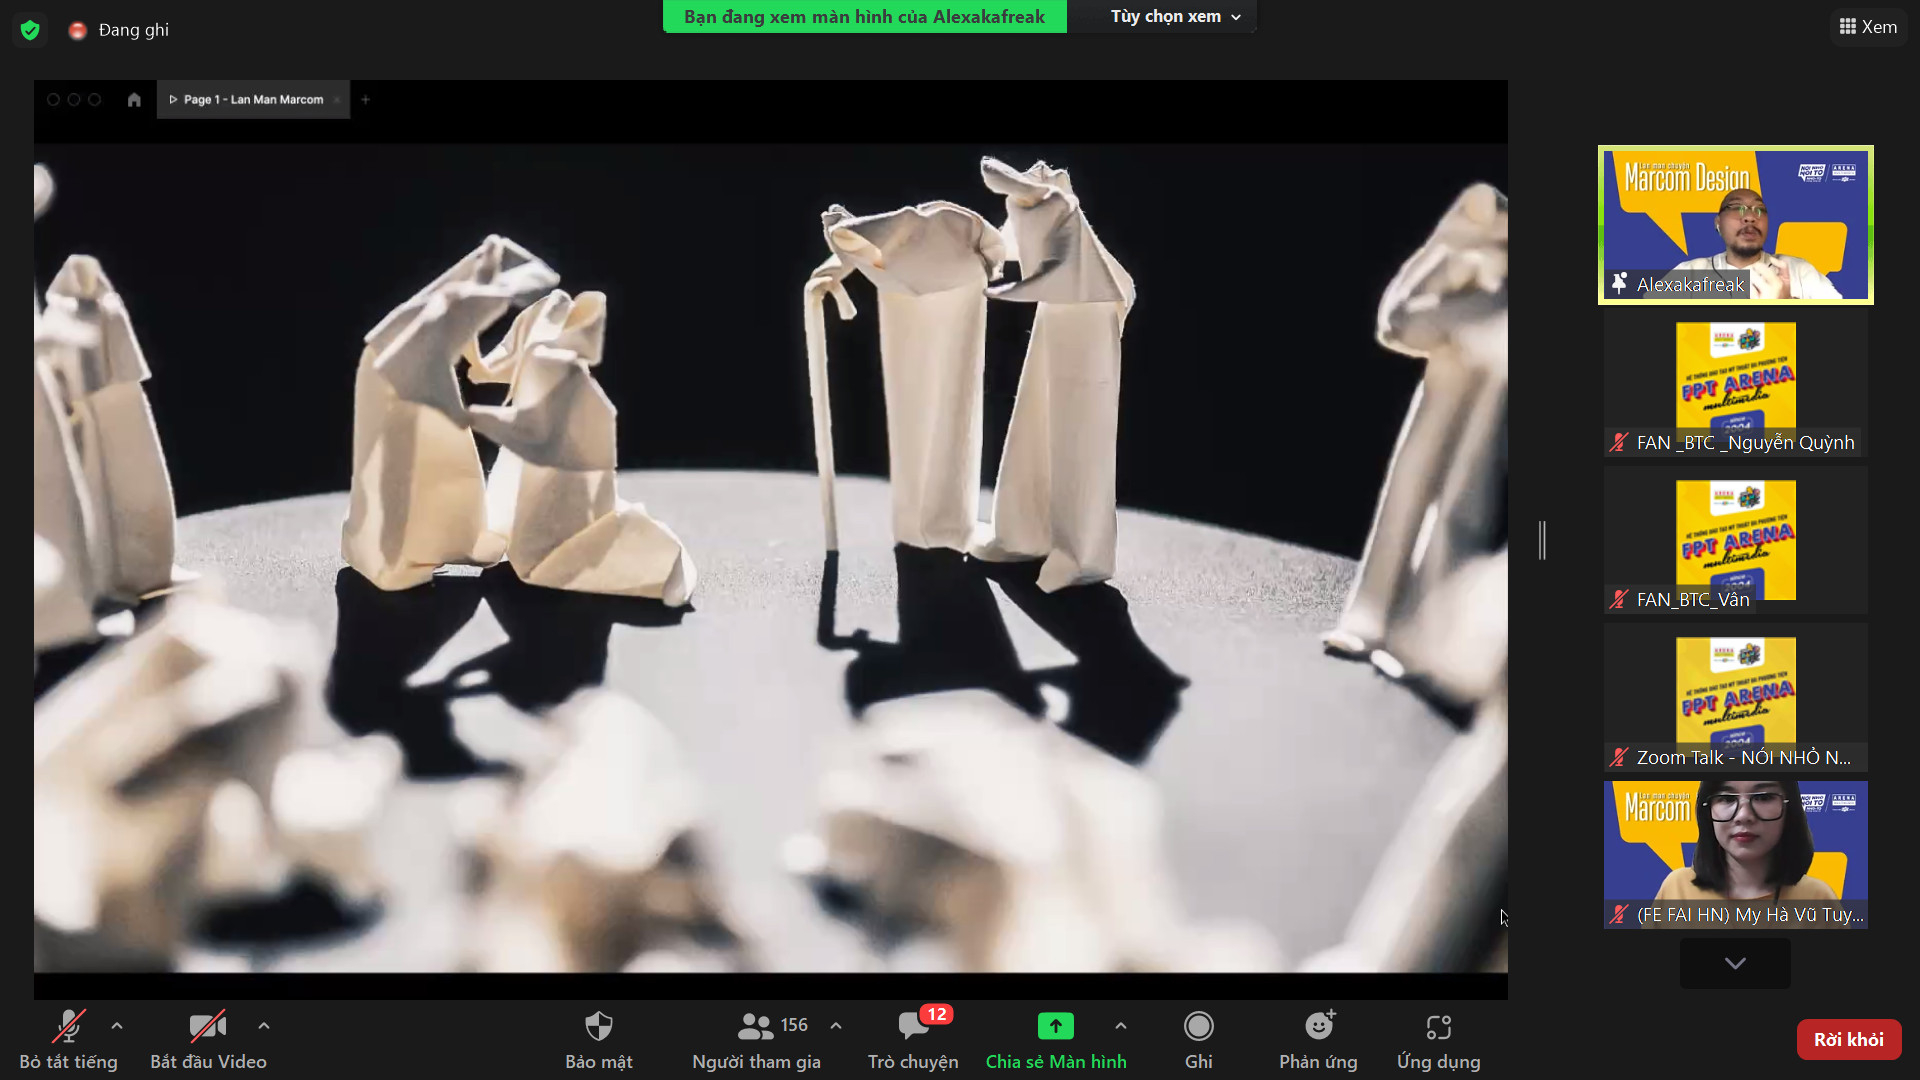
Task: Click the red recording indicator icon
Action: [x=77, y=31]
